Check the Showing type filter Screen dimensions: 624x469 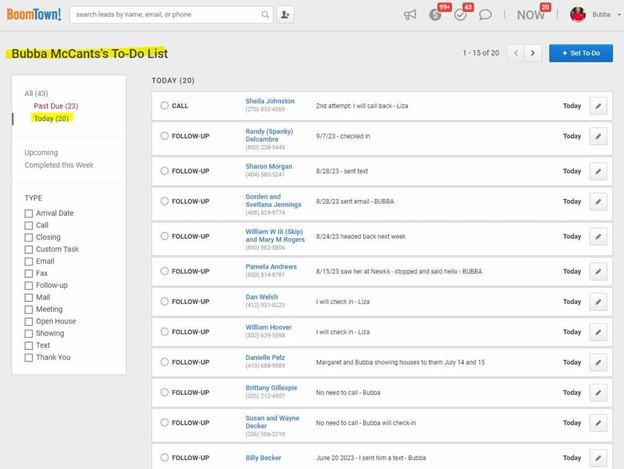click(29, 333)
